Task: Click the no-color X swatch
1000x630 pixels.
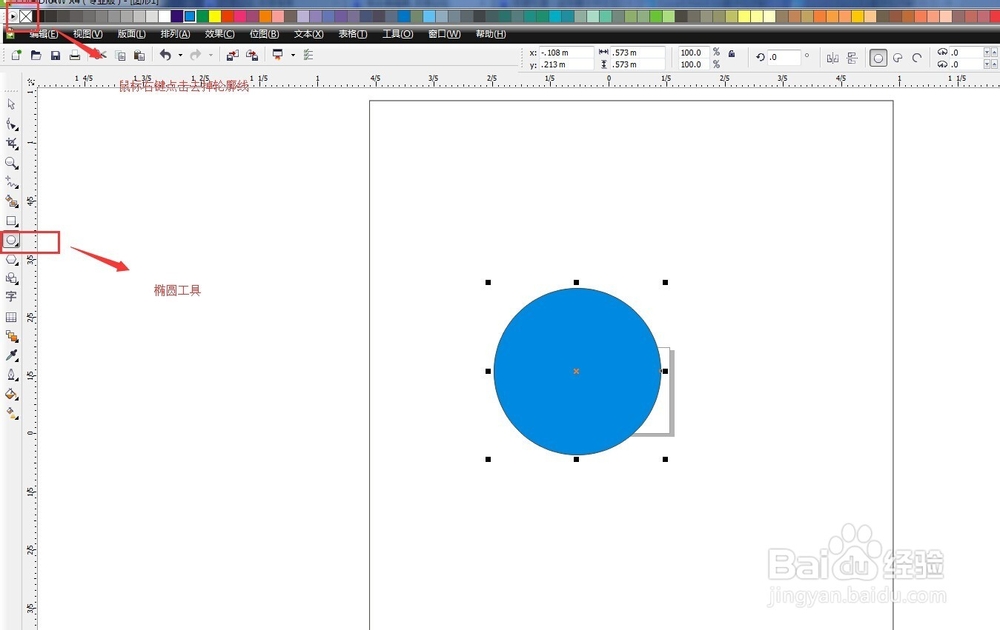Action: tap(26, 17)
